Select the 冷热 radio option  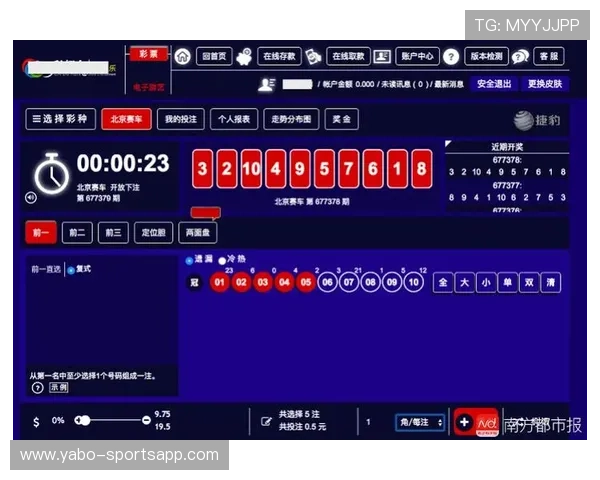[x=222, y=260]
